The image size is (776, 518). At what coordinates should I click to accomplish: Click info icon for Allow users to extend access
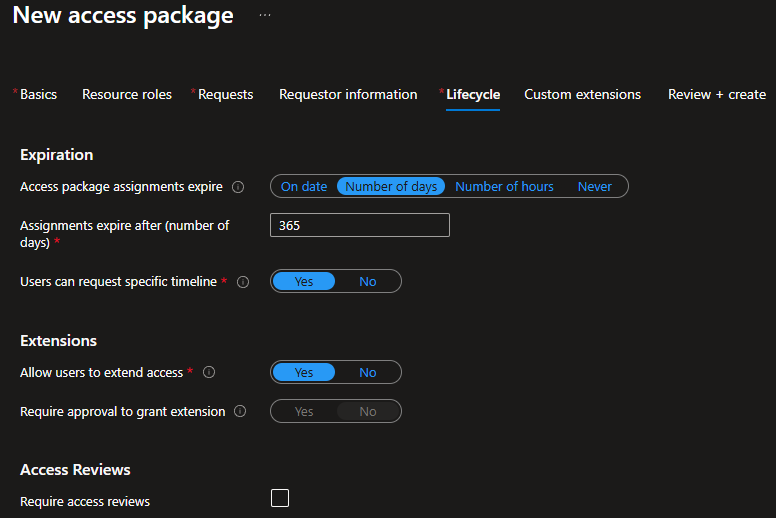[209, 372]
